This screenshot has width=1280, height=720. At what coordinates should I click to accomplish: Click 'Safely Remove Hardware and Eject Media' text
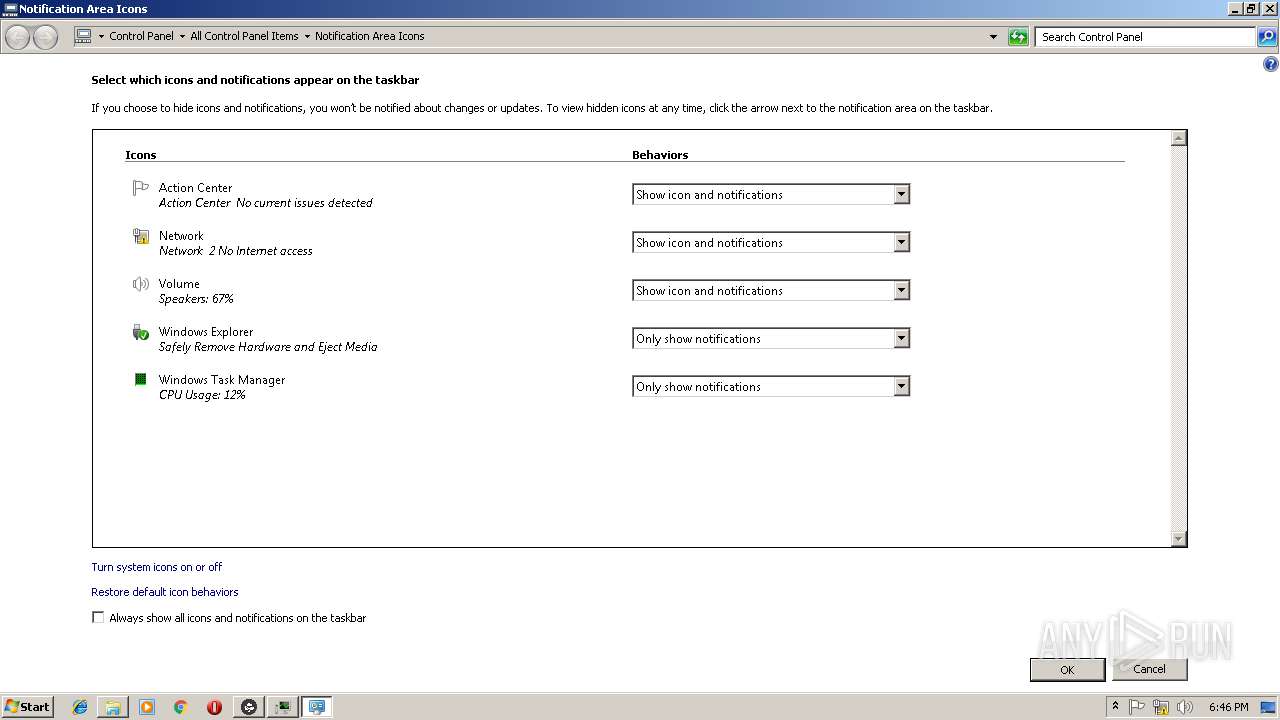point(268,347)
